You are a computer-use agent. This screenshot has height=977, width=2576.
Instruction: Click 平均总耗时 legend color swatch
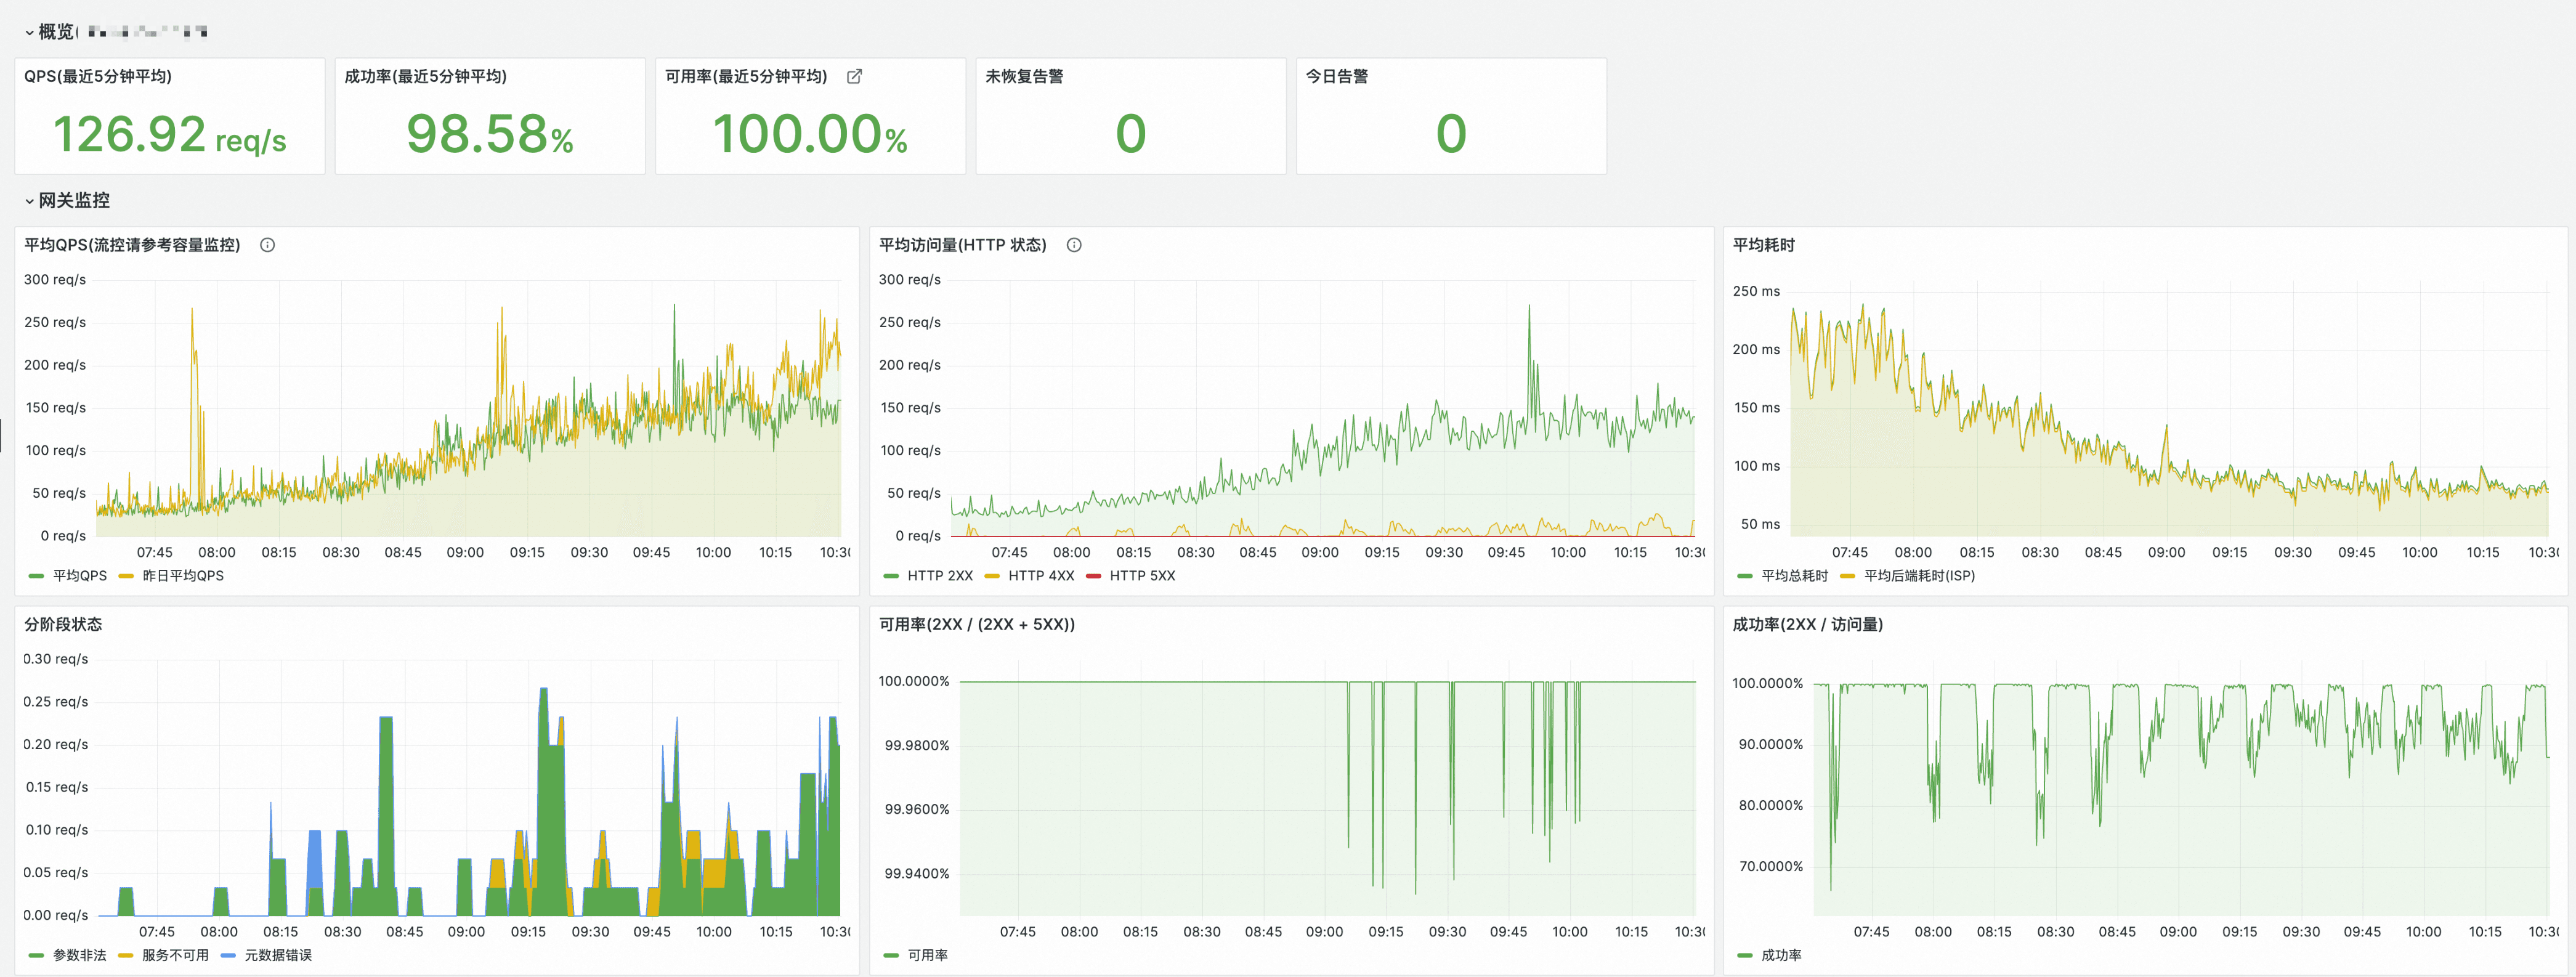(1745, 576)
